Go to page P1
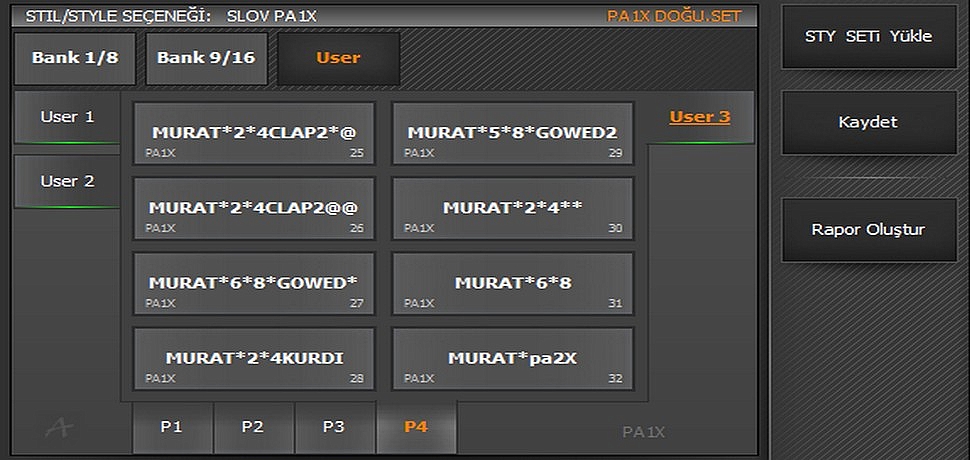Viewport: 970px width, 460px height. [172, 427]
